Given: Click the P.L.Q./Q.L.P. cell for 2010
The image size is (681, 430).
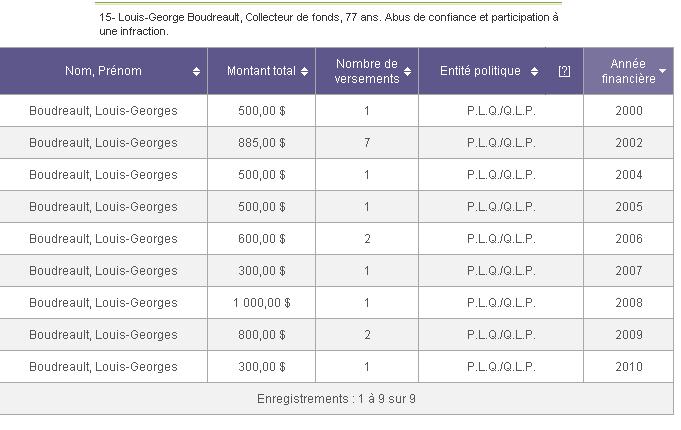Looking at the screenshot, I should point(501,367).
